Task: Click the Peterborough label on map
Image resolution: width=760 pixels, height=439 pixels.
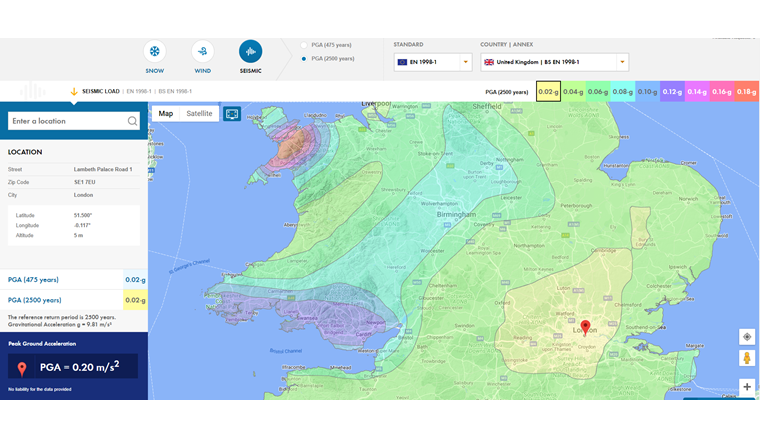Action: tap(576, 205)
